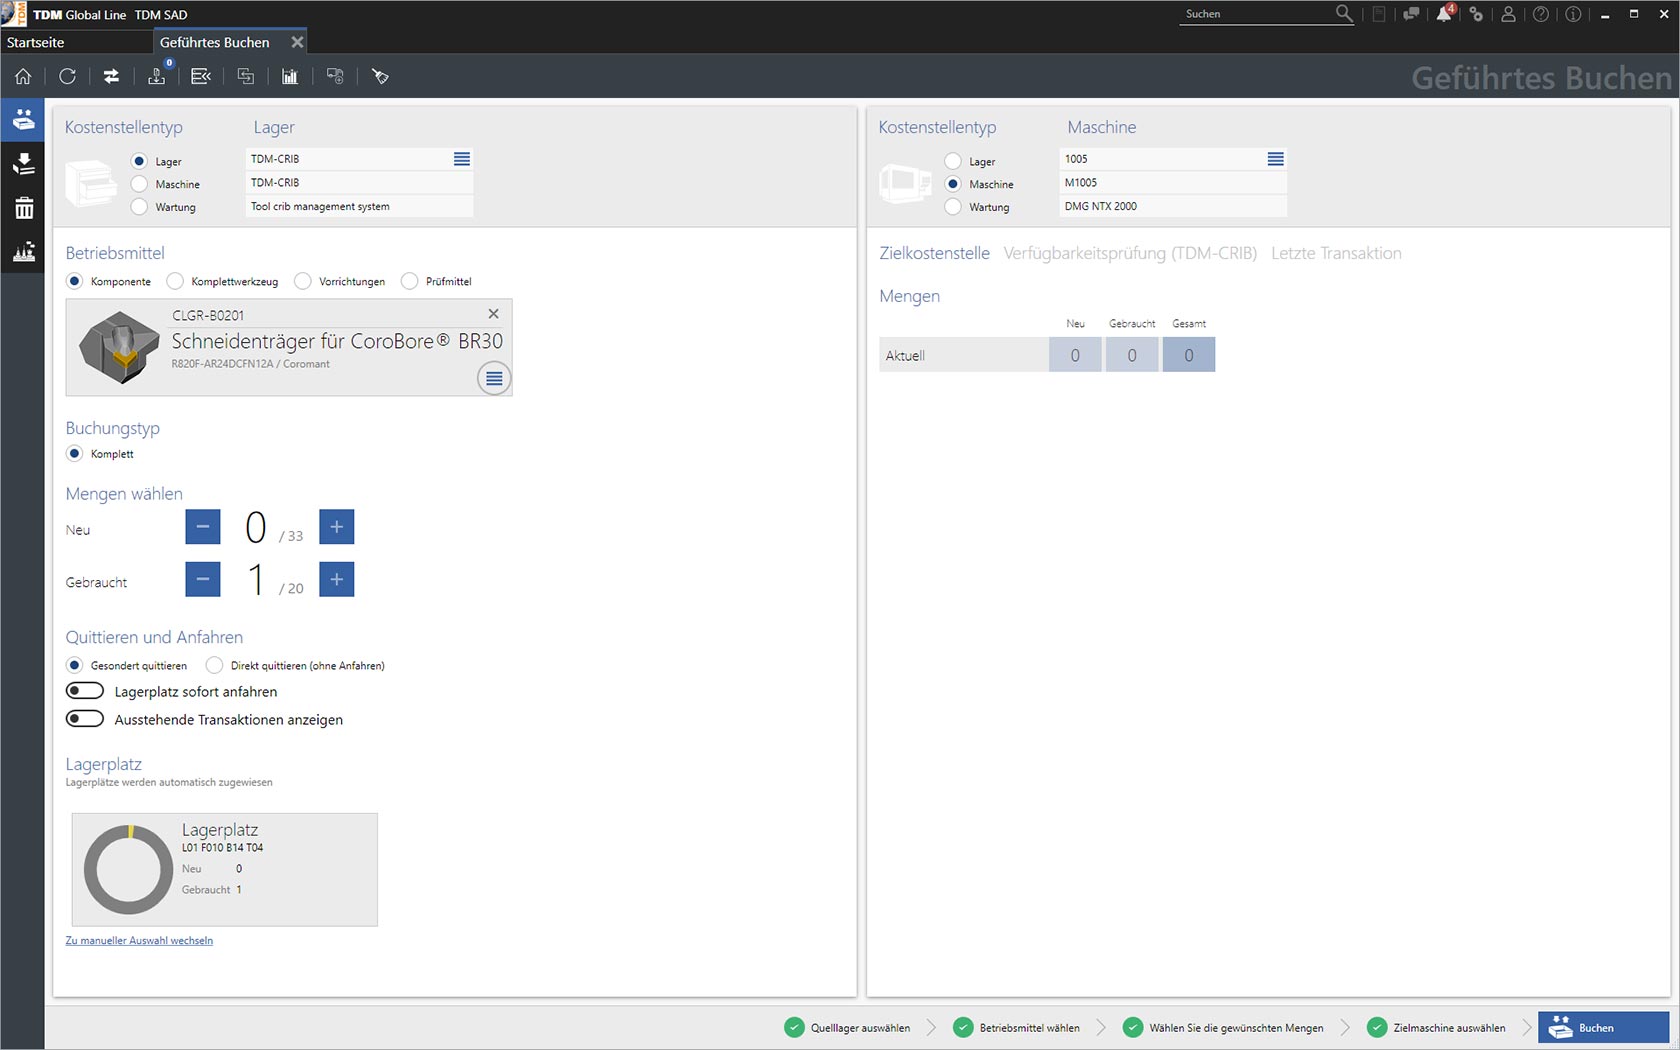
Task: Increase Neu quantity with plus button
Action: [337, 527]
